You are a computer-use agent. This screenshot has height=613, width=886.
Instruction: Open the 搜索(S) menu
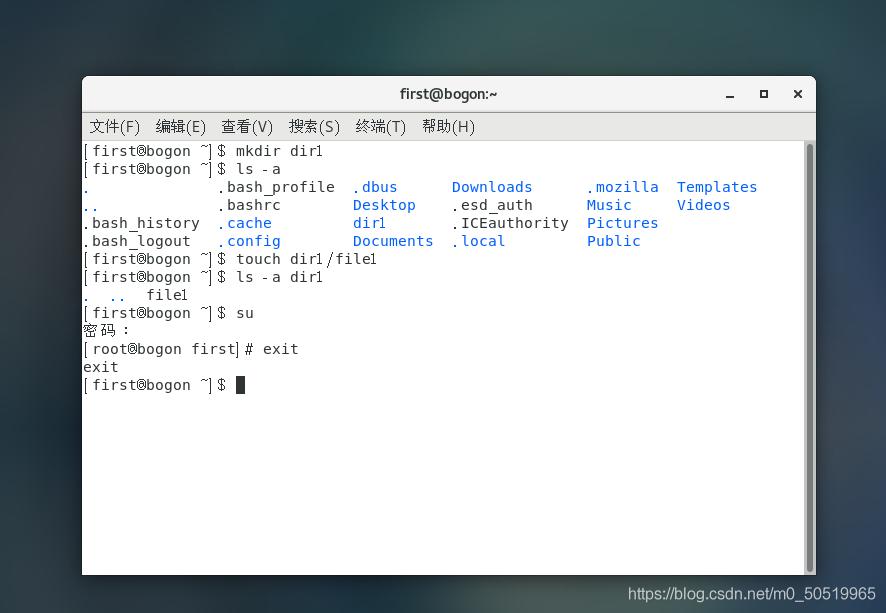pyautogui.click(x=314, y=127)
